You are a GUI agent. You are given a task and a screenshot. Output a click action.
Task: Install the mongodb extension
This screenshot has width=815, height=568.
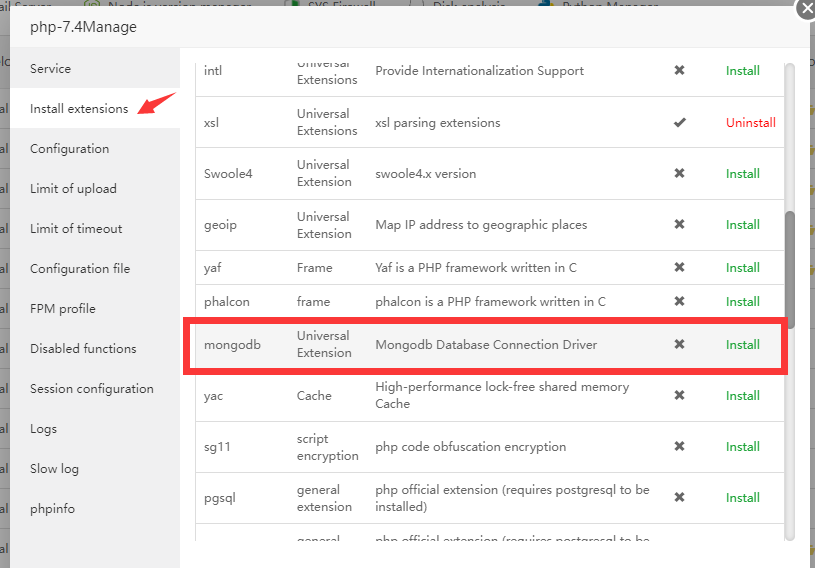coord(742,344)
